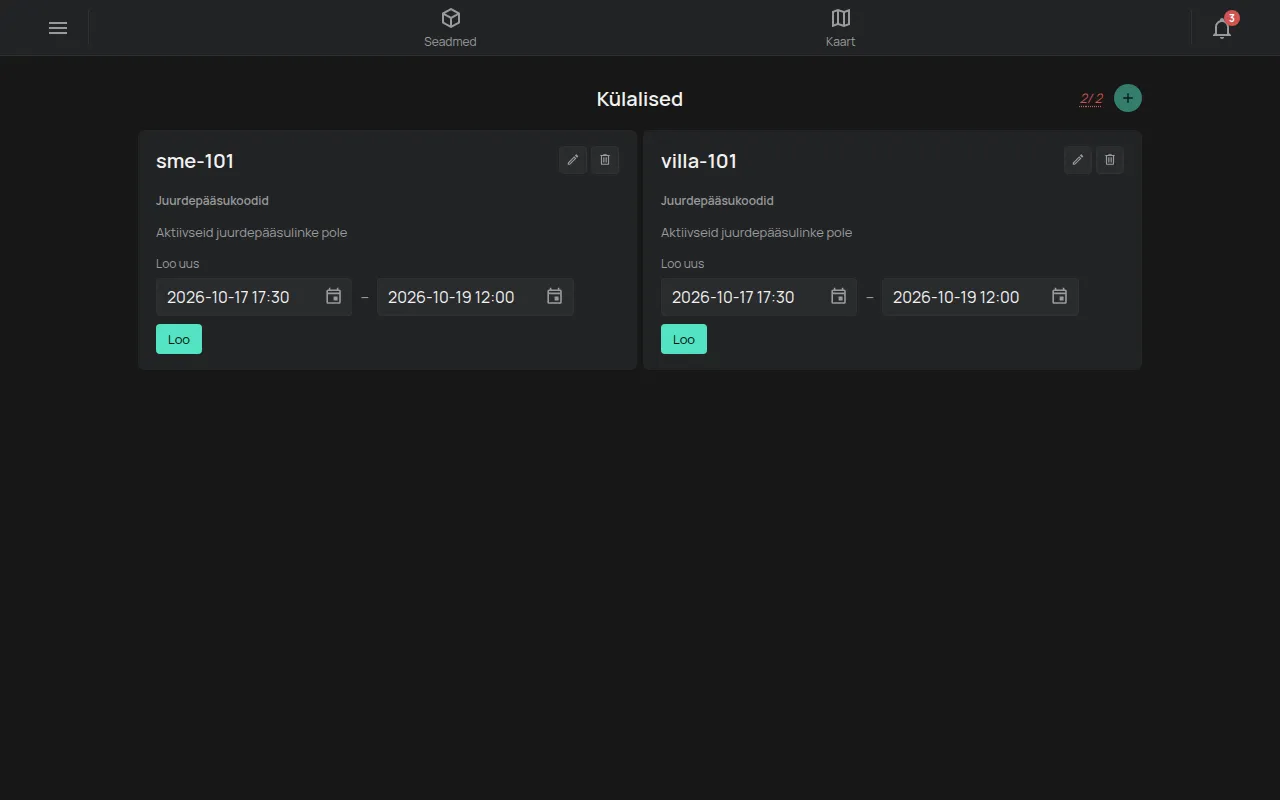Add a new guest with plus button
Image resolution: width=1280 pixels, height=800 pixels.
click(1128, 98)
